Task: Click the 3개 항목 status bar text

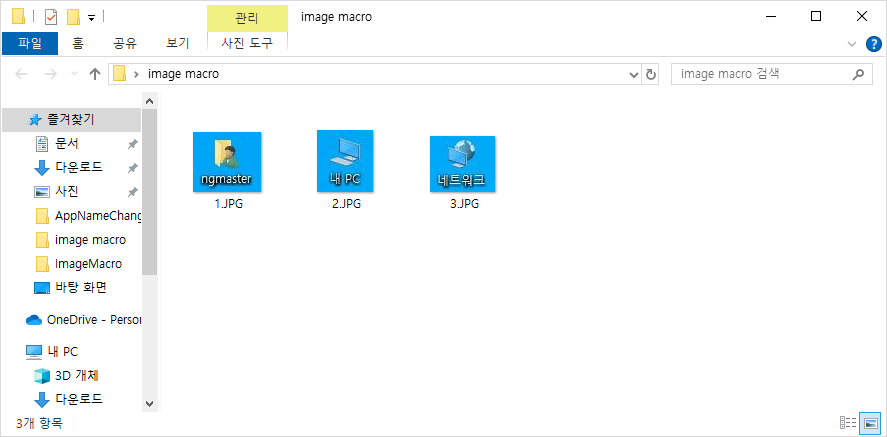Action: click(x=40, y=422)
